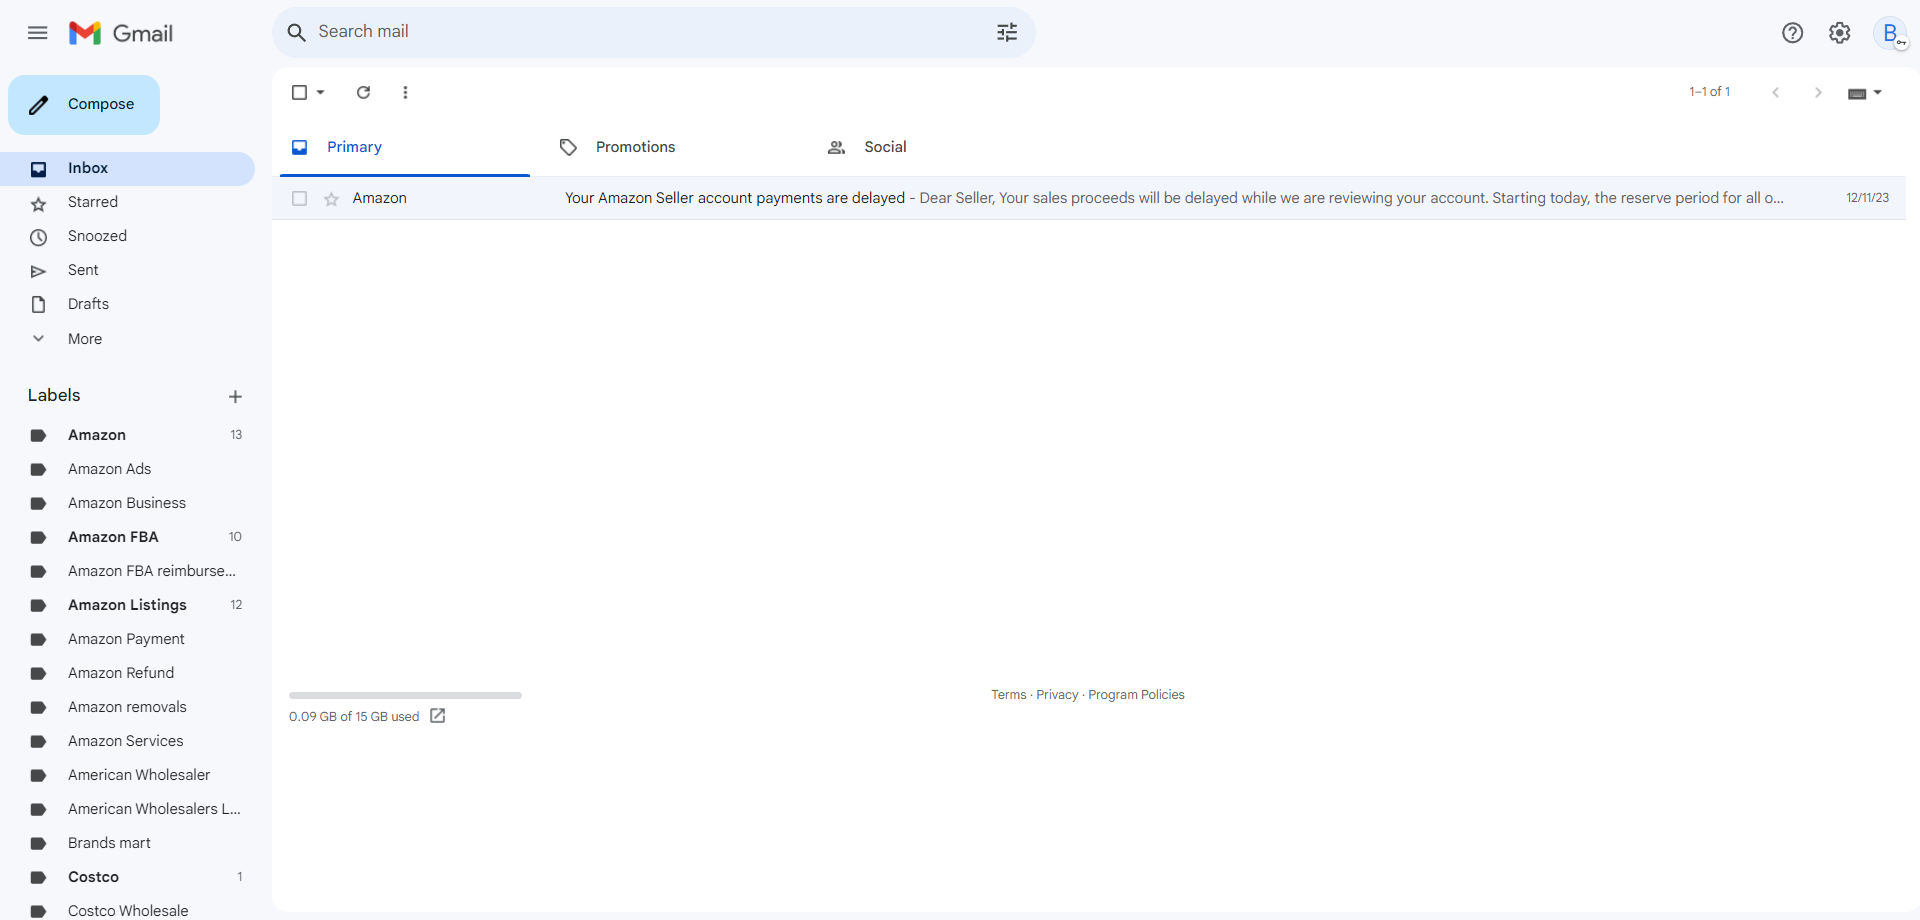
Task: Open the Inbox folder
Action: [x=127, y=168]
